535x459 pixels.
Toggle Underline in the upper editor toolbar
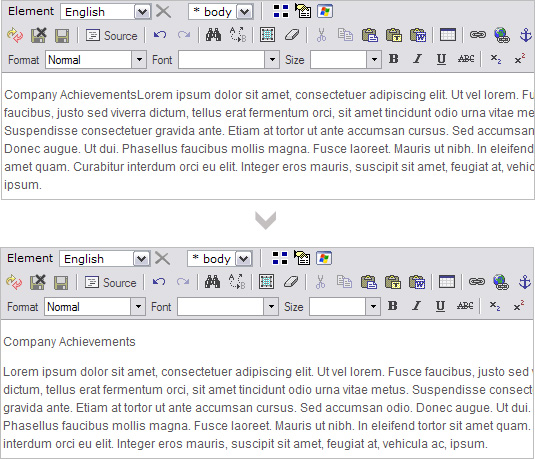click(441, 59)
